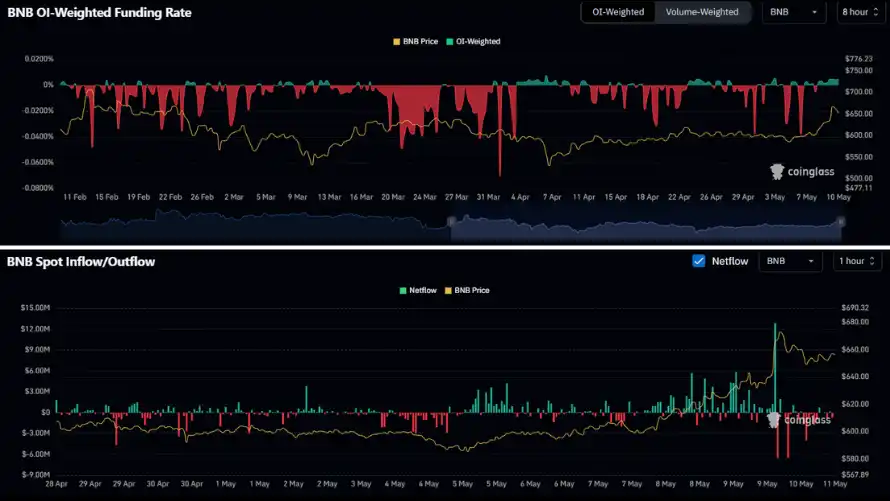
Task: Click the 3 May date label on funding chart
Action: [x=774, y=197]
